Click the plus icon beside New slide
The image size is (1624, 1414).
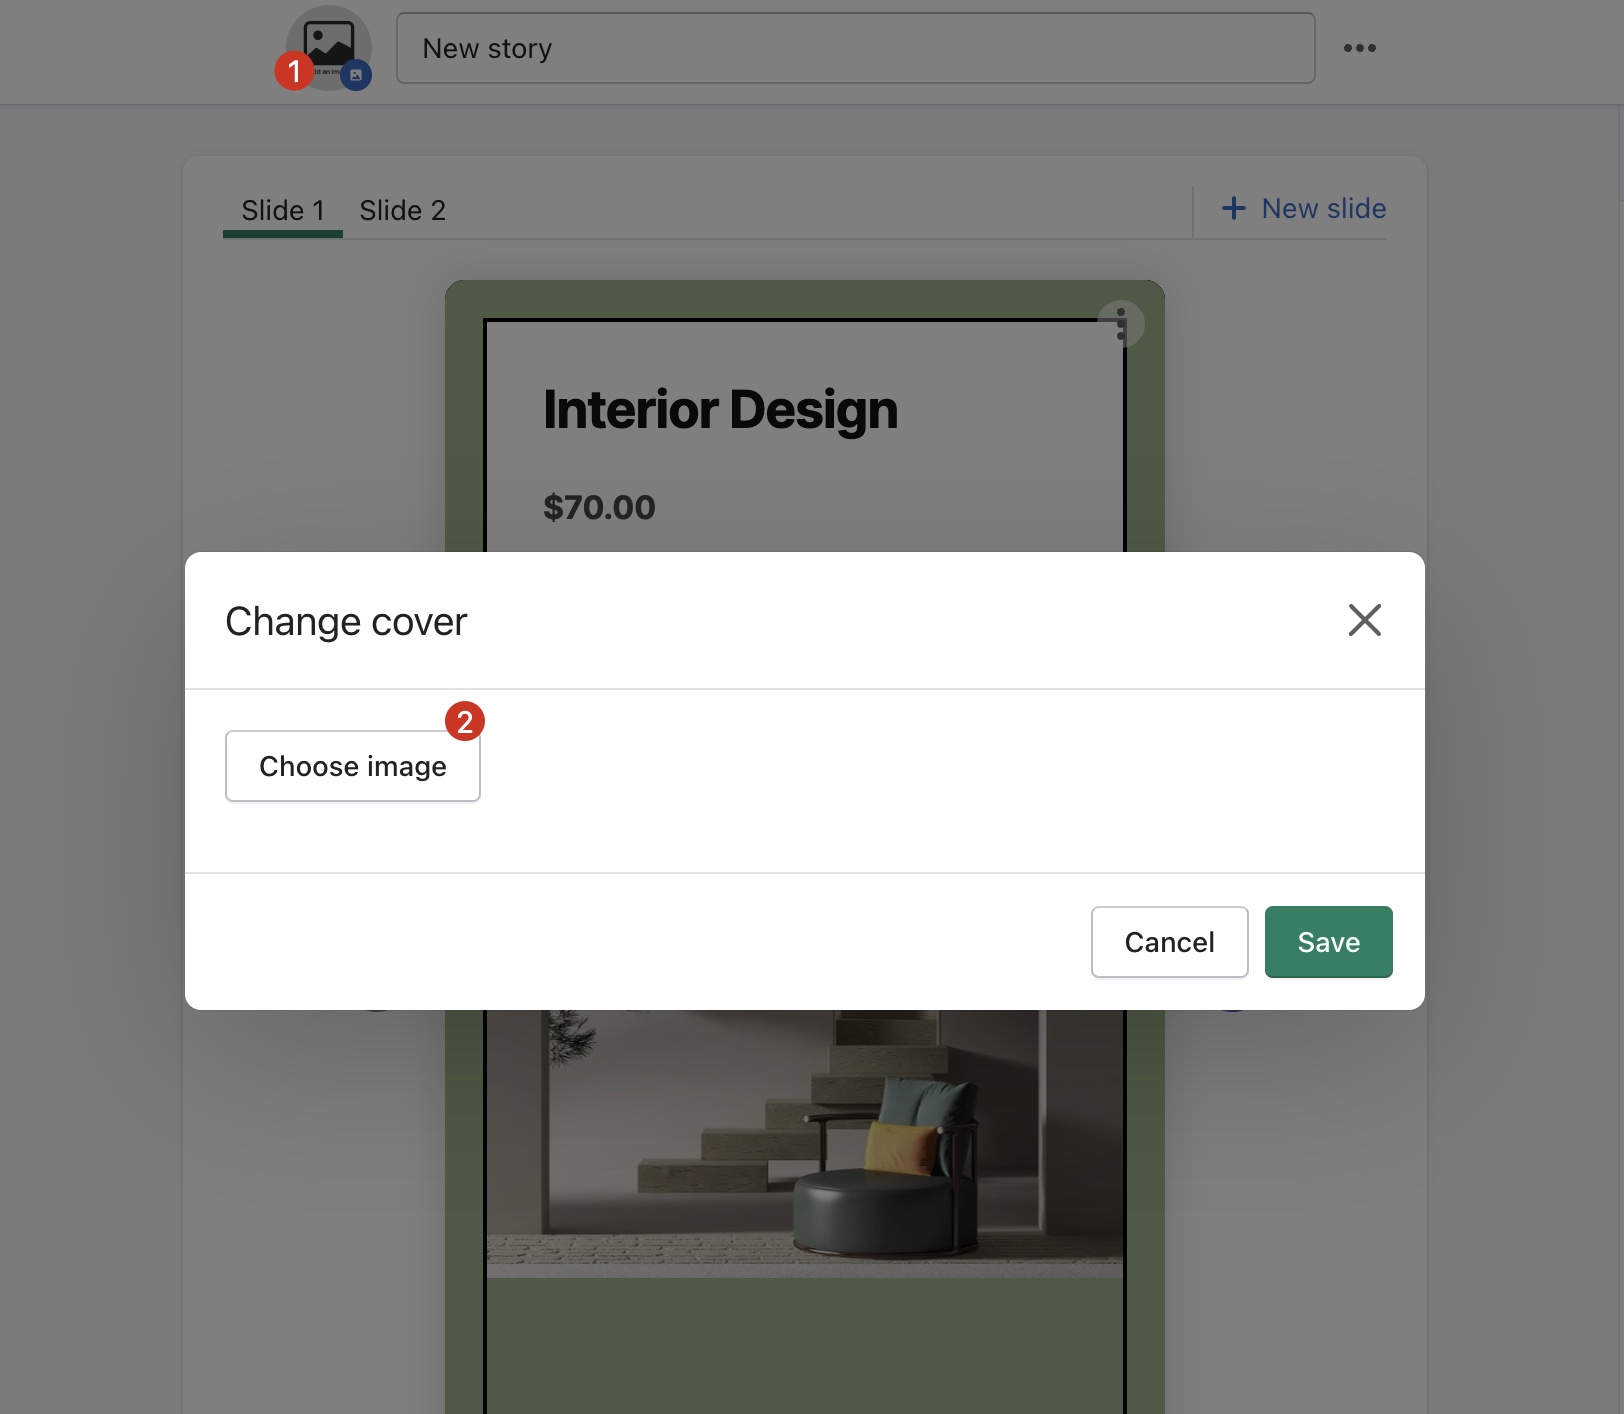pyautogui.click(x=1234, y=208)
